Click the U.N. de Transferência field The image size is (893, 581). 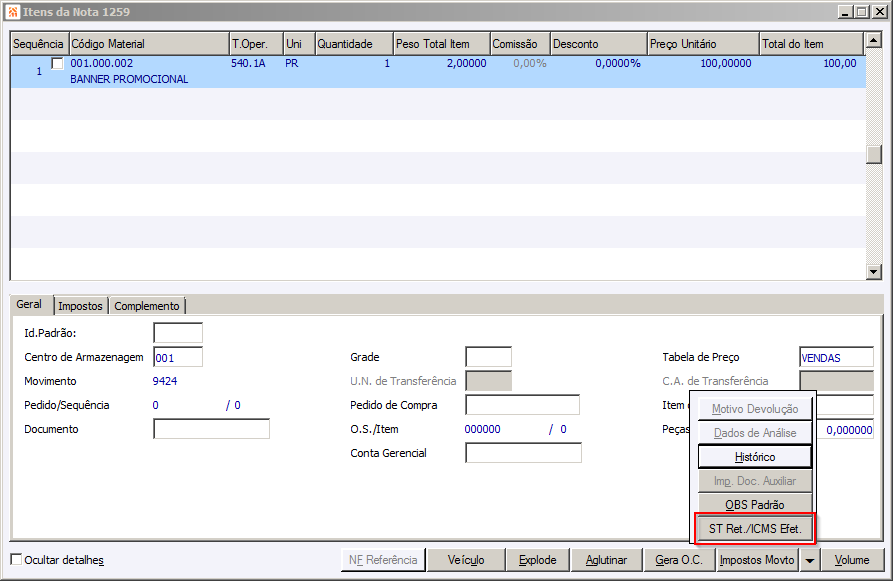pyautogui.click(x=488, y=381)
